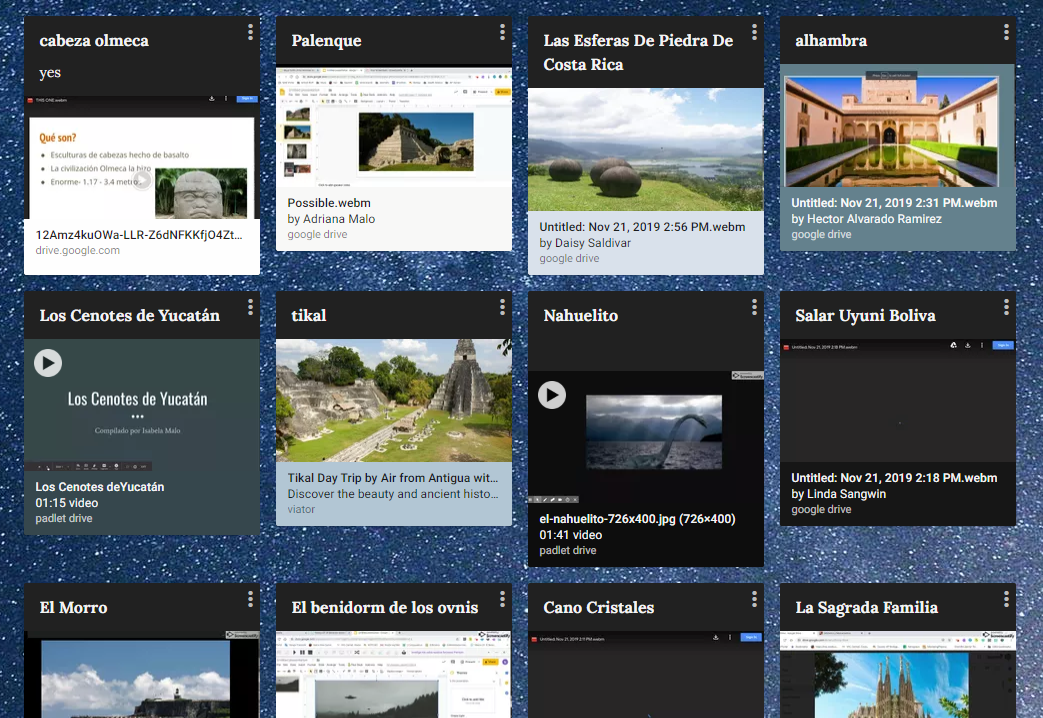Select the El Morro post title

pyautogui.click(x=73, y=608)
